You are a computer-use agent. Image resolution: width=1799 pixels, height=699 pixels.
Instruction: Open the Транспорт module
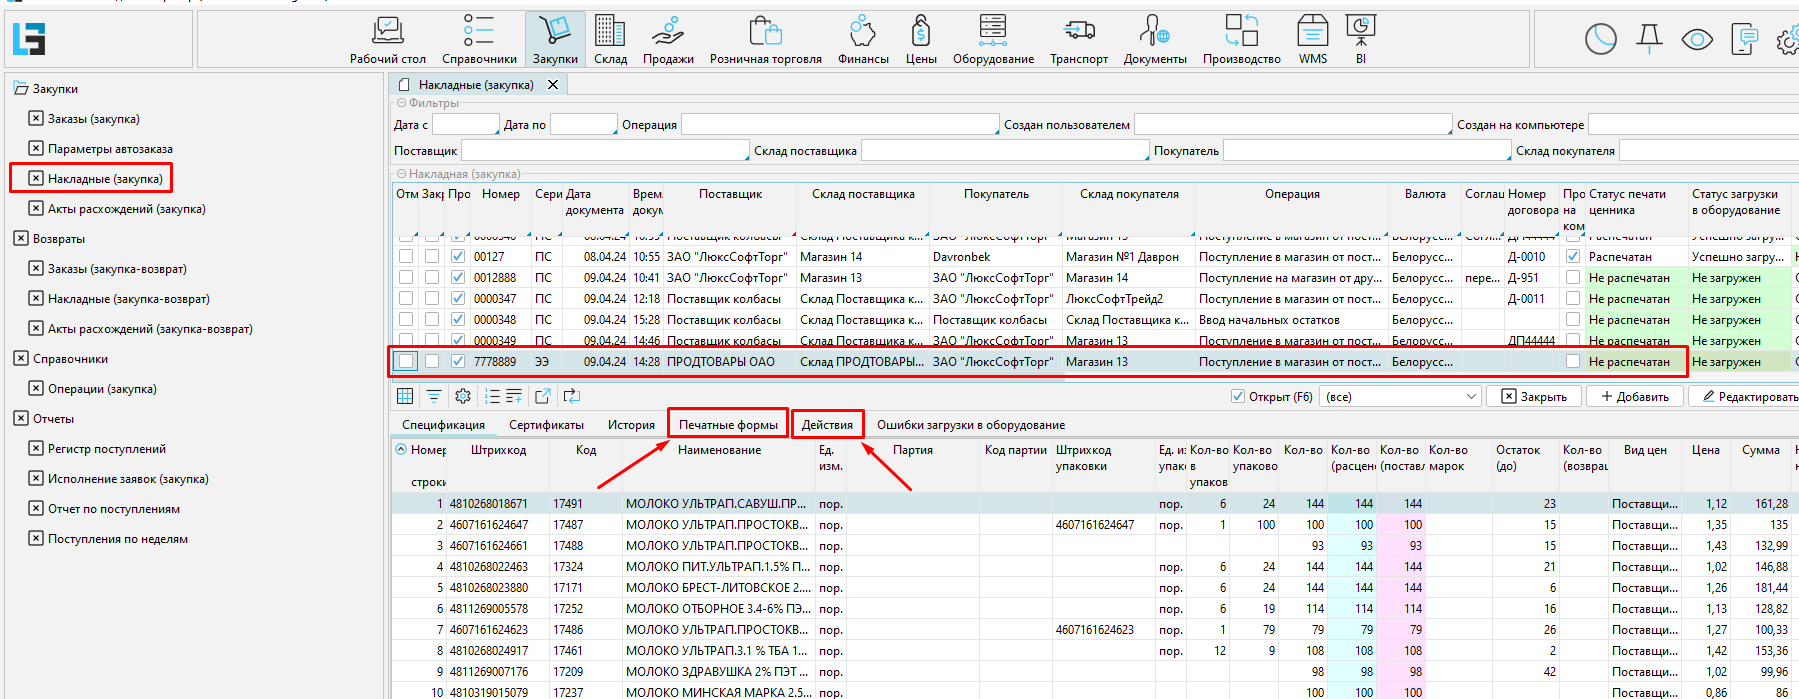point(1078,40)
